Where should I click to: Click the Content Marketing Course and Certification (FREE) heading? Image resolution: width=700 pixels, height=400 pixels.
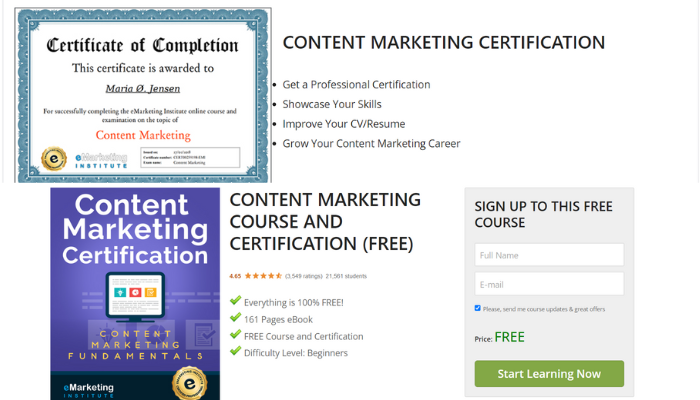(x=325, y=222)
